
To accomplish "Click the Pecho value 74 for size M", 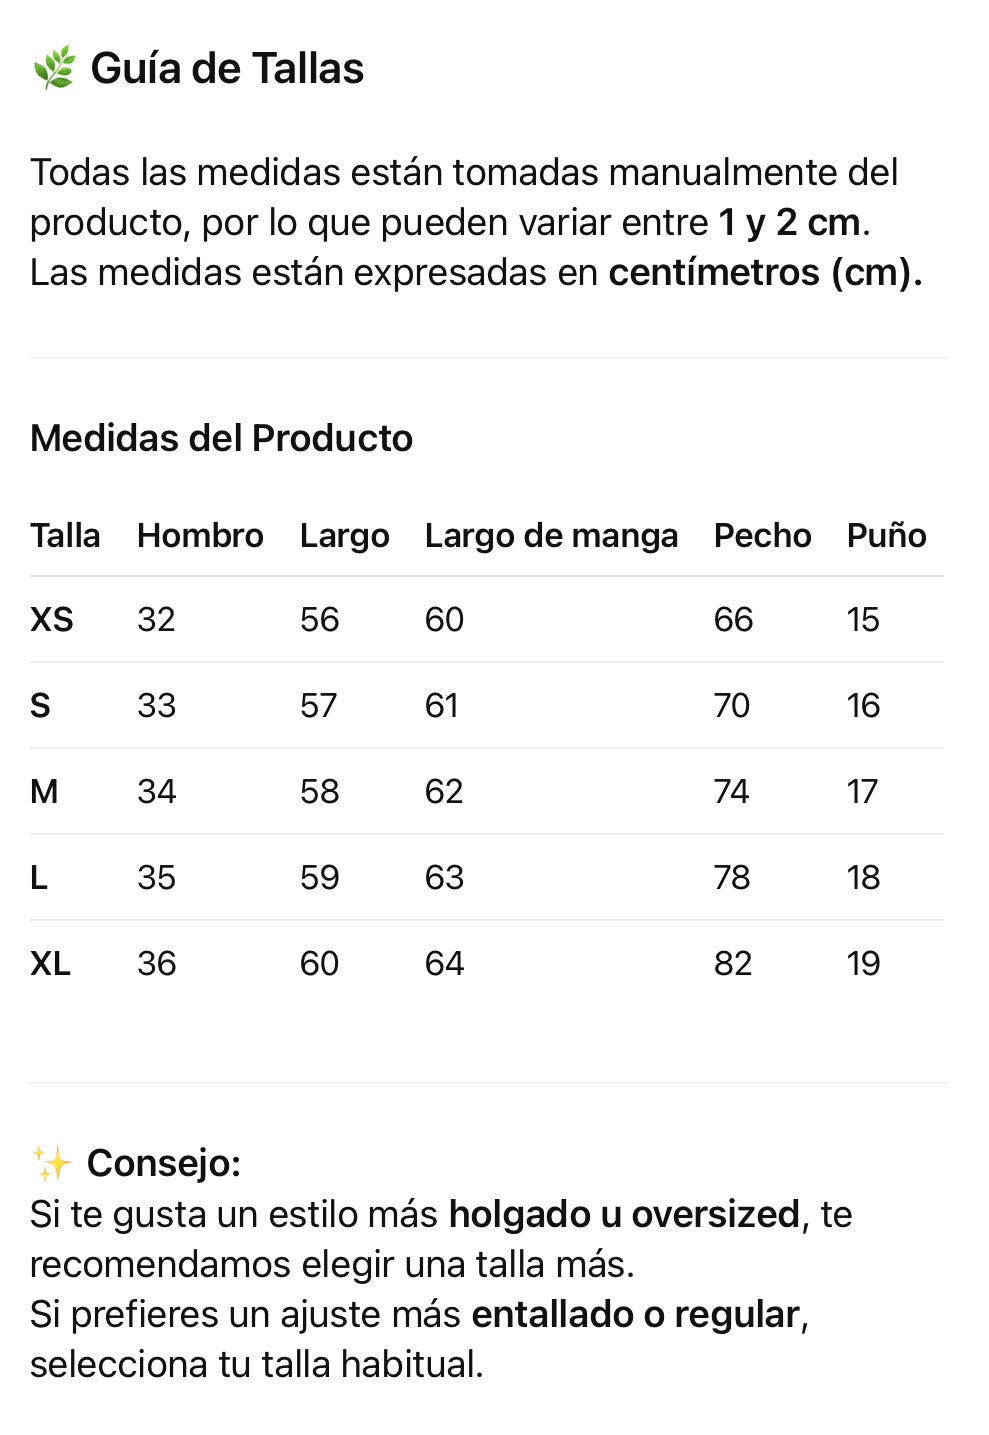I will (732, 792).
